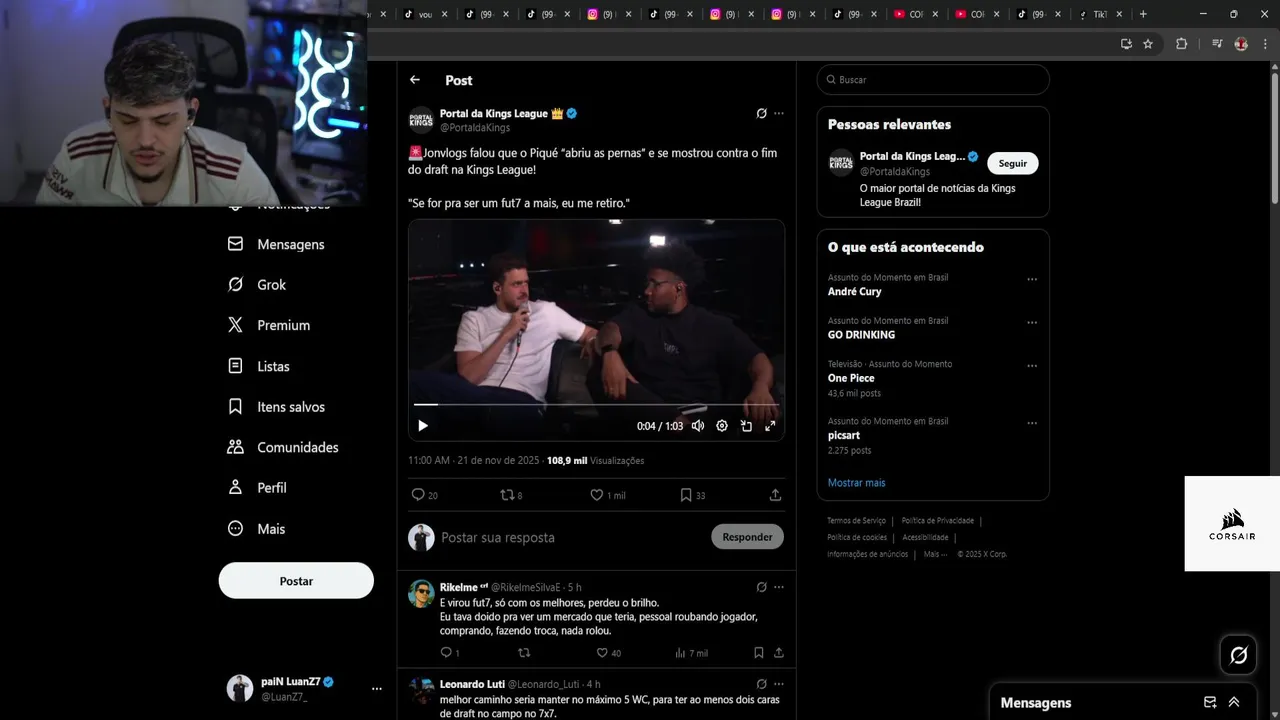
Task: Go back using the Post arrow
Action: pyautogui.click(x=415, y=80)
